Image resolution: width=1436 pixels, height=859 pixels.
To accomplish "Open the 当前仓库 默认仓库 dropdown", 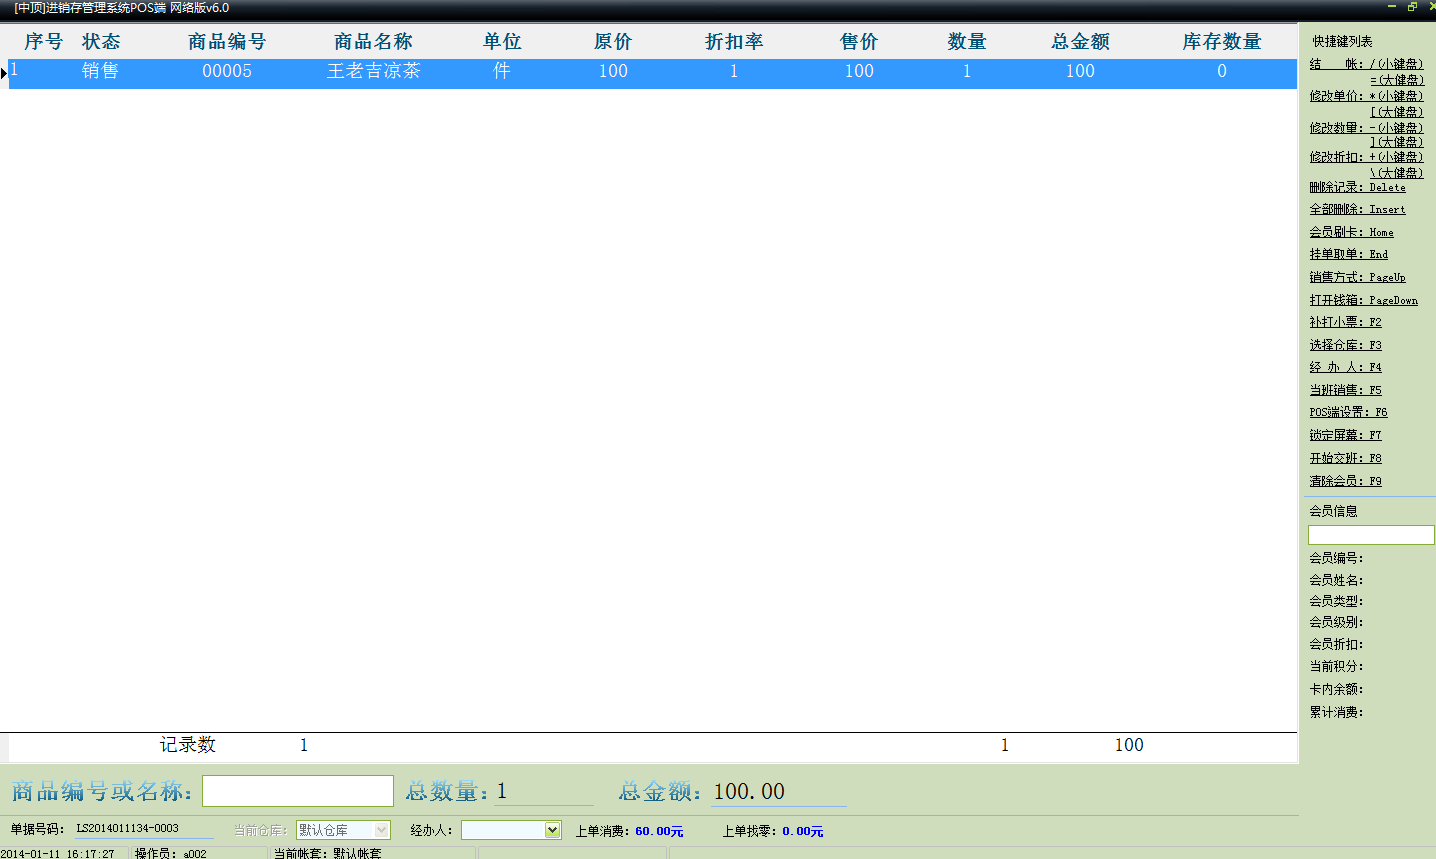I will (381, 830).
